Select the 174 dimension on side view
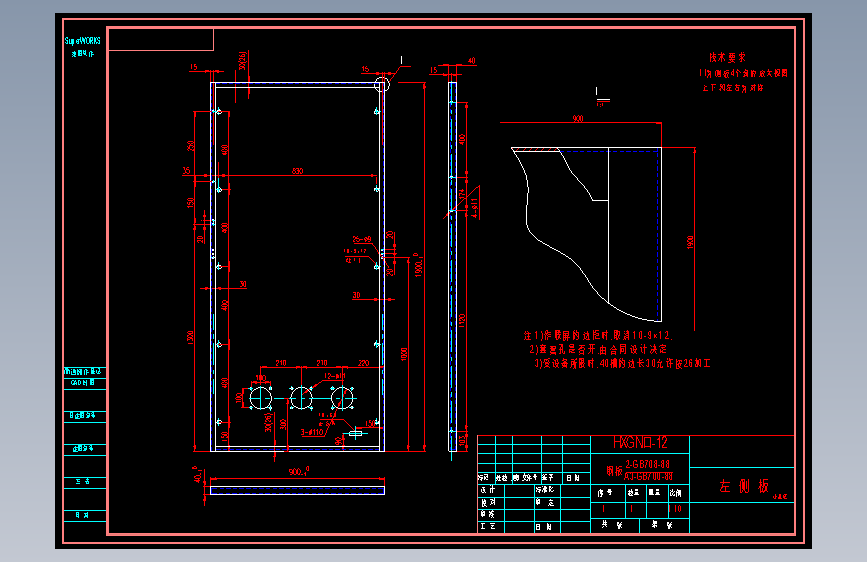Viewport: 867px width, 562px height. (462, 195)
